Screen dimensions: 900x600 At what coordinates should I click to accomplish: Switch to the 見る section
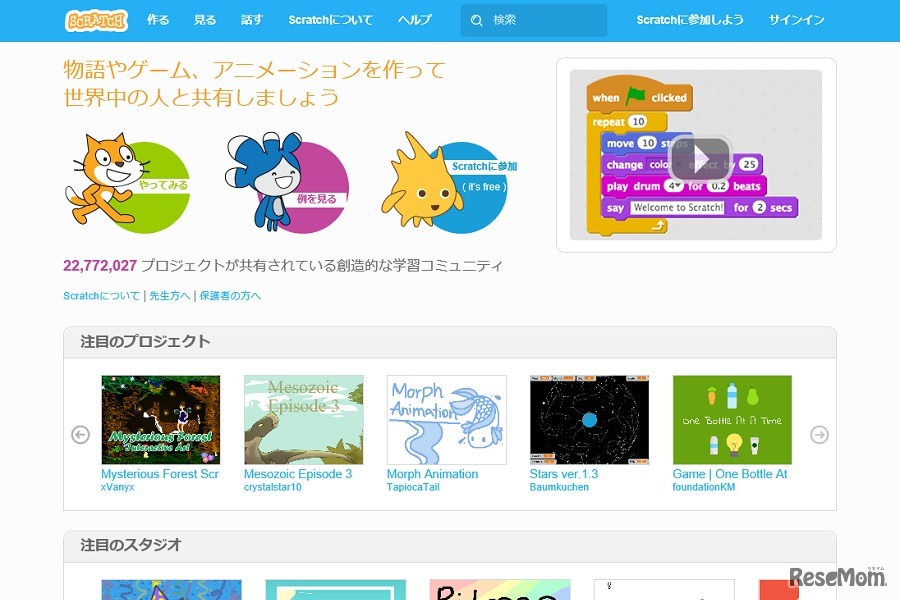click(x=205, y=20)
